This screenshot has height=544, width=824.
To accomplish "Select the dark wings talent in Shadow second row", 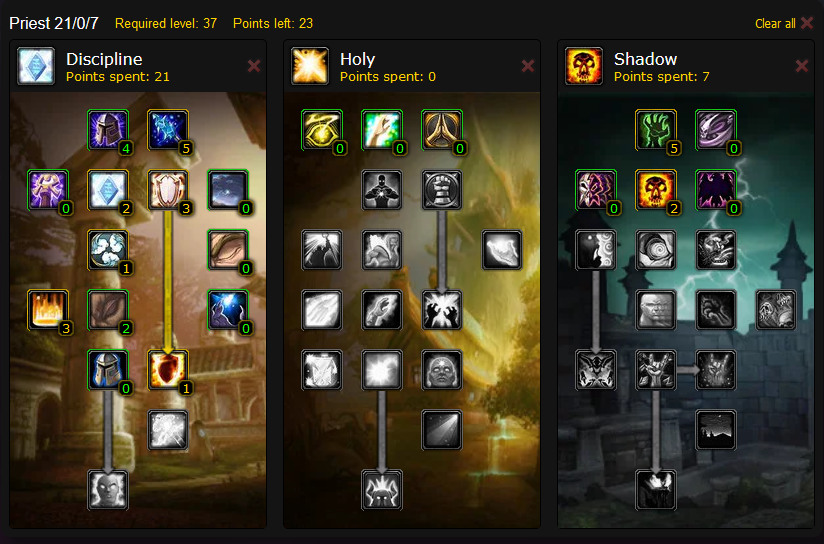I will pyautogui.click(x=715, y=189).
